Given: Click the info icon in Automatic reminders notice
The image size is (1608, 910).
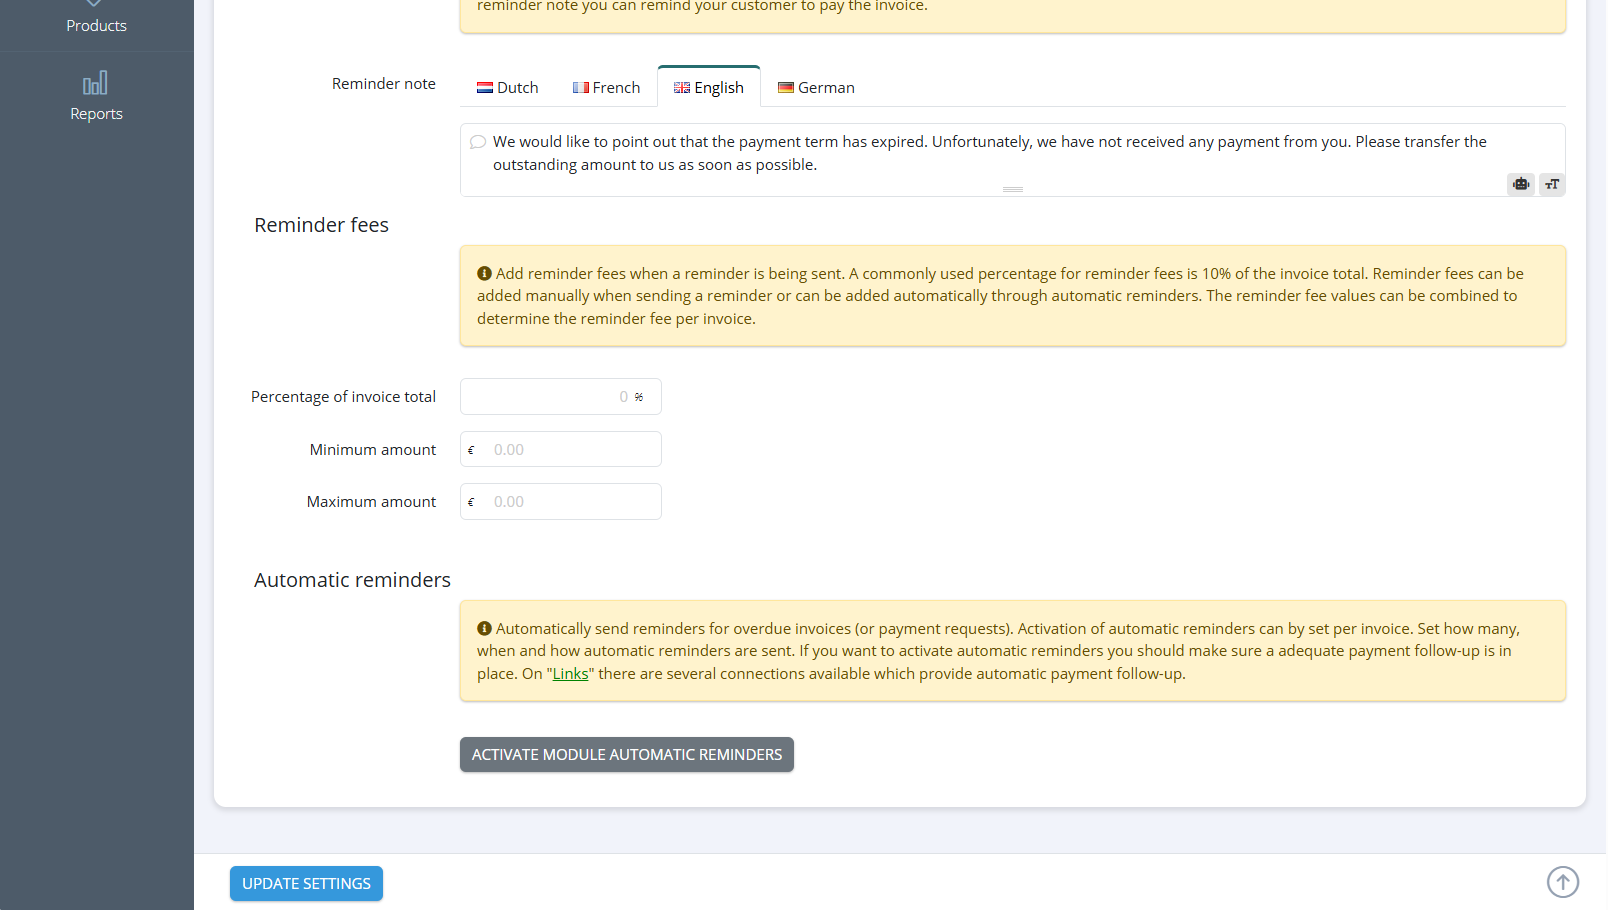Looking at the screenshot, I should 484,628.
